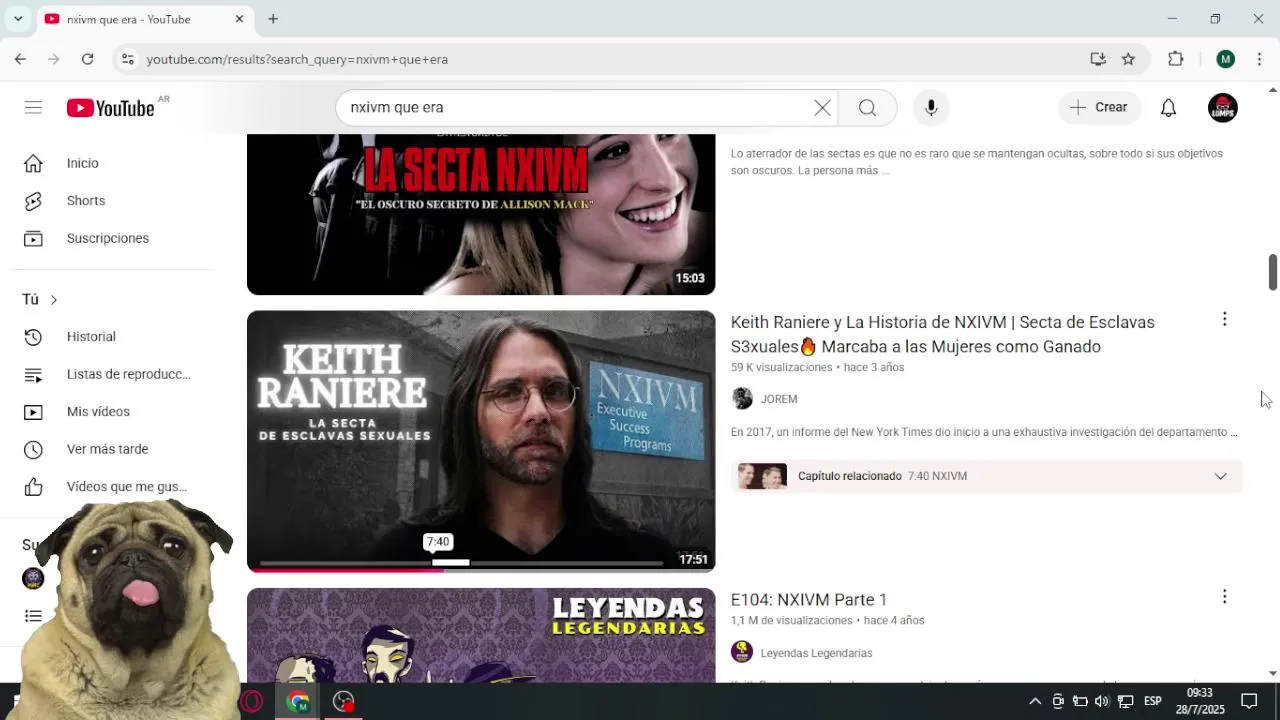This screenshot has width=1280, height=720.
Task: Click the JOREM channel avatar
Action: pos(742,399)
